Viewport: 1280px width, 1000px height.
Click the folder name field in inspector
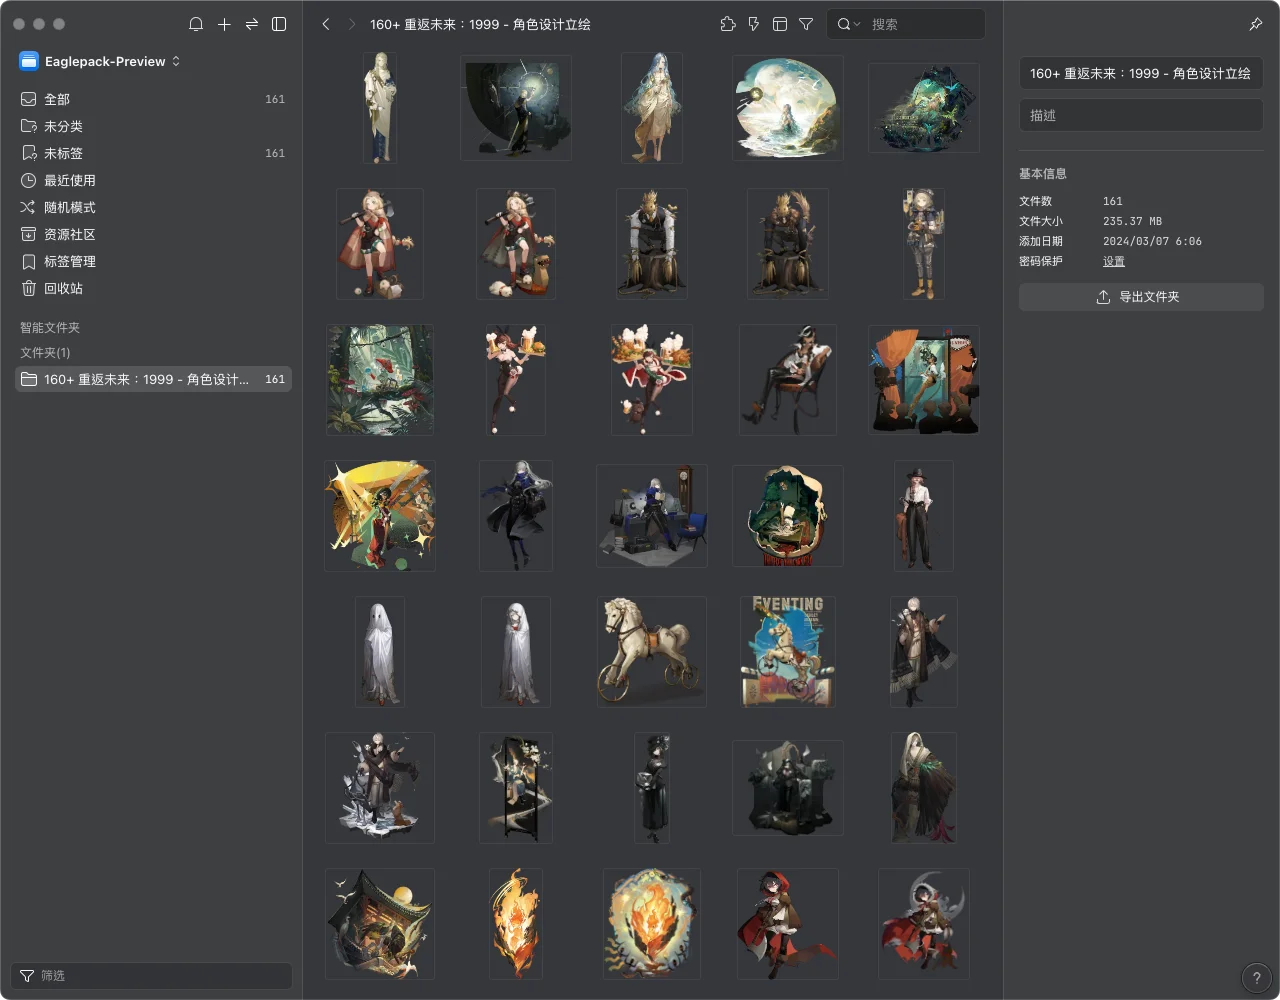click(1141, 73)
